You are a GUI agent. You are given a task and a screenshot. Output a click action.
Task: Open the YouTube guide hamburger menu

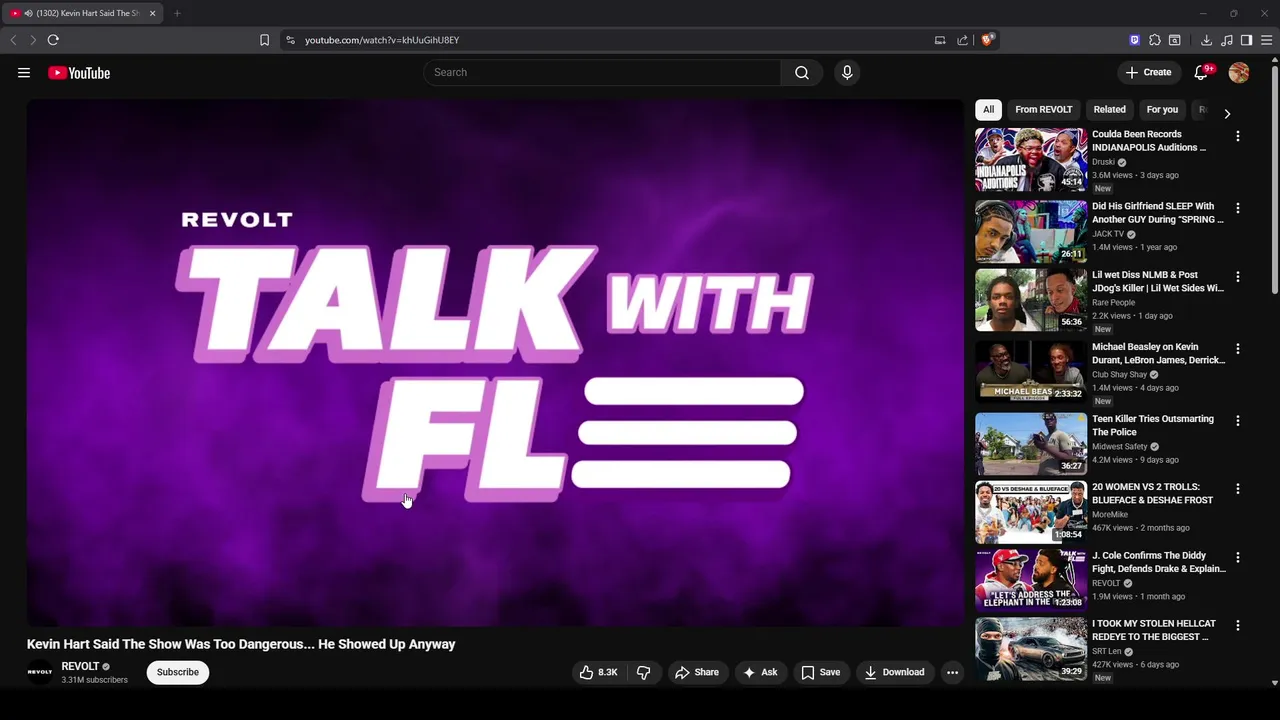[x=24, y=72]
